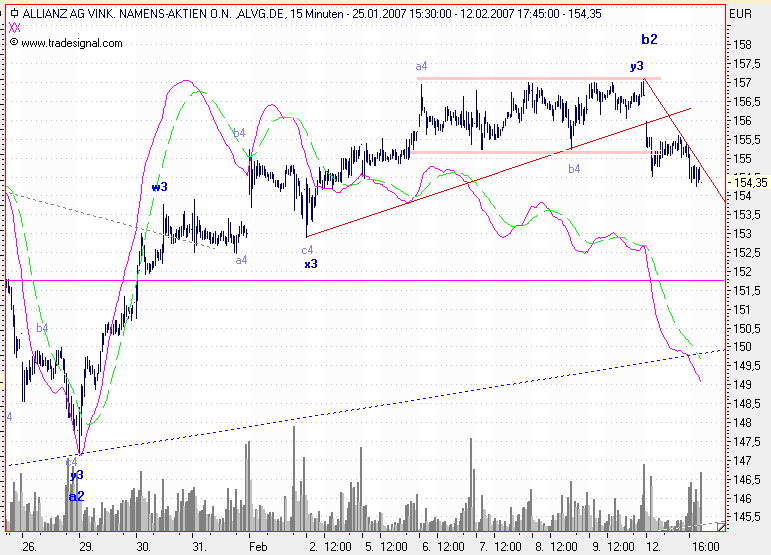The height and width of the screenshot is (555, 771).
Task: Select the horizontal magenta line across the chart
Action: click(400, 281)
